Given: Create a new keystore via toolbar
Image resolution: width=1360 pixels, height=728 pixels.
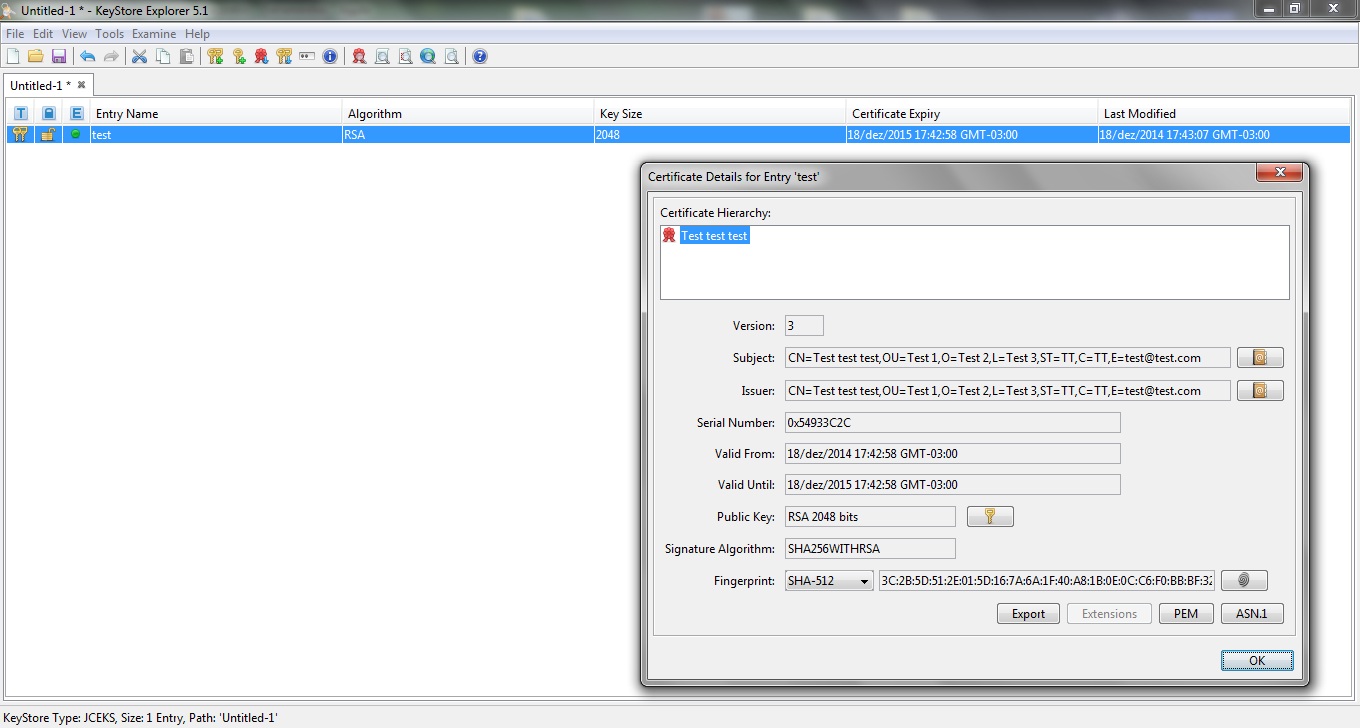Looking at the screenshot, I should point(13,56).
